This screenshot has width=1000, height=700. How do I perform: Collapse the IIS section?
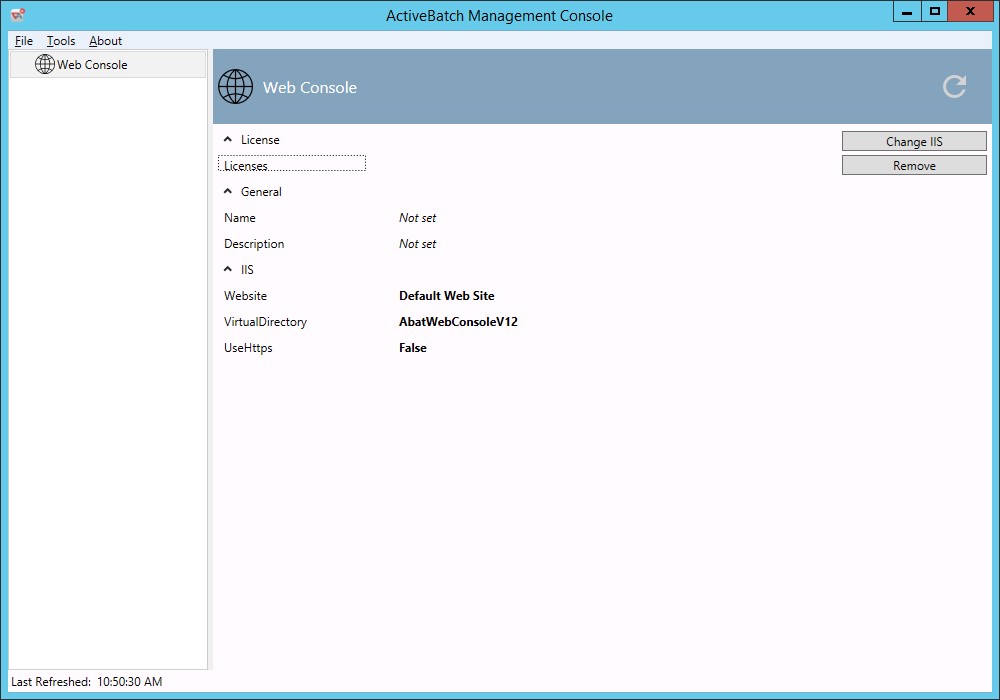228,269
